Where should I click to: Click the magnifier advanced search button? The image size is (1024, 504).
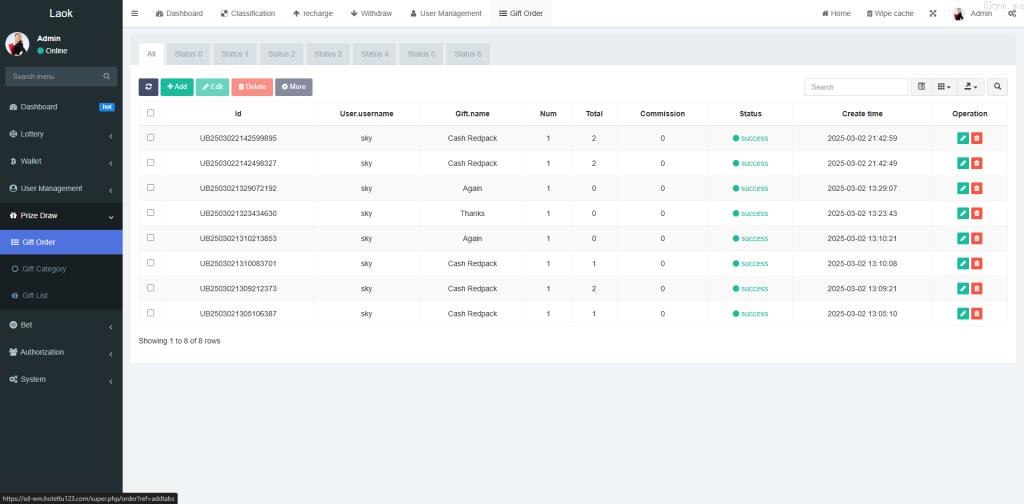(x=998, y=87)
